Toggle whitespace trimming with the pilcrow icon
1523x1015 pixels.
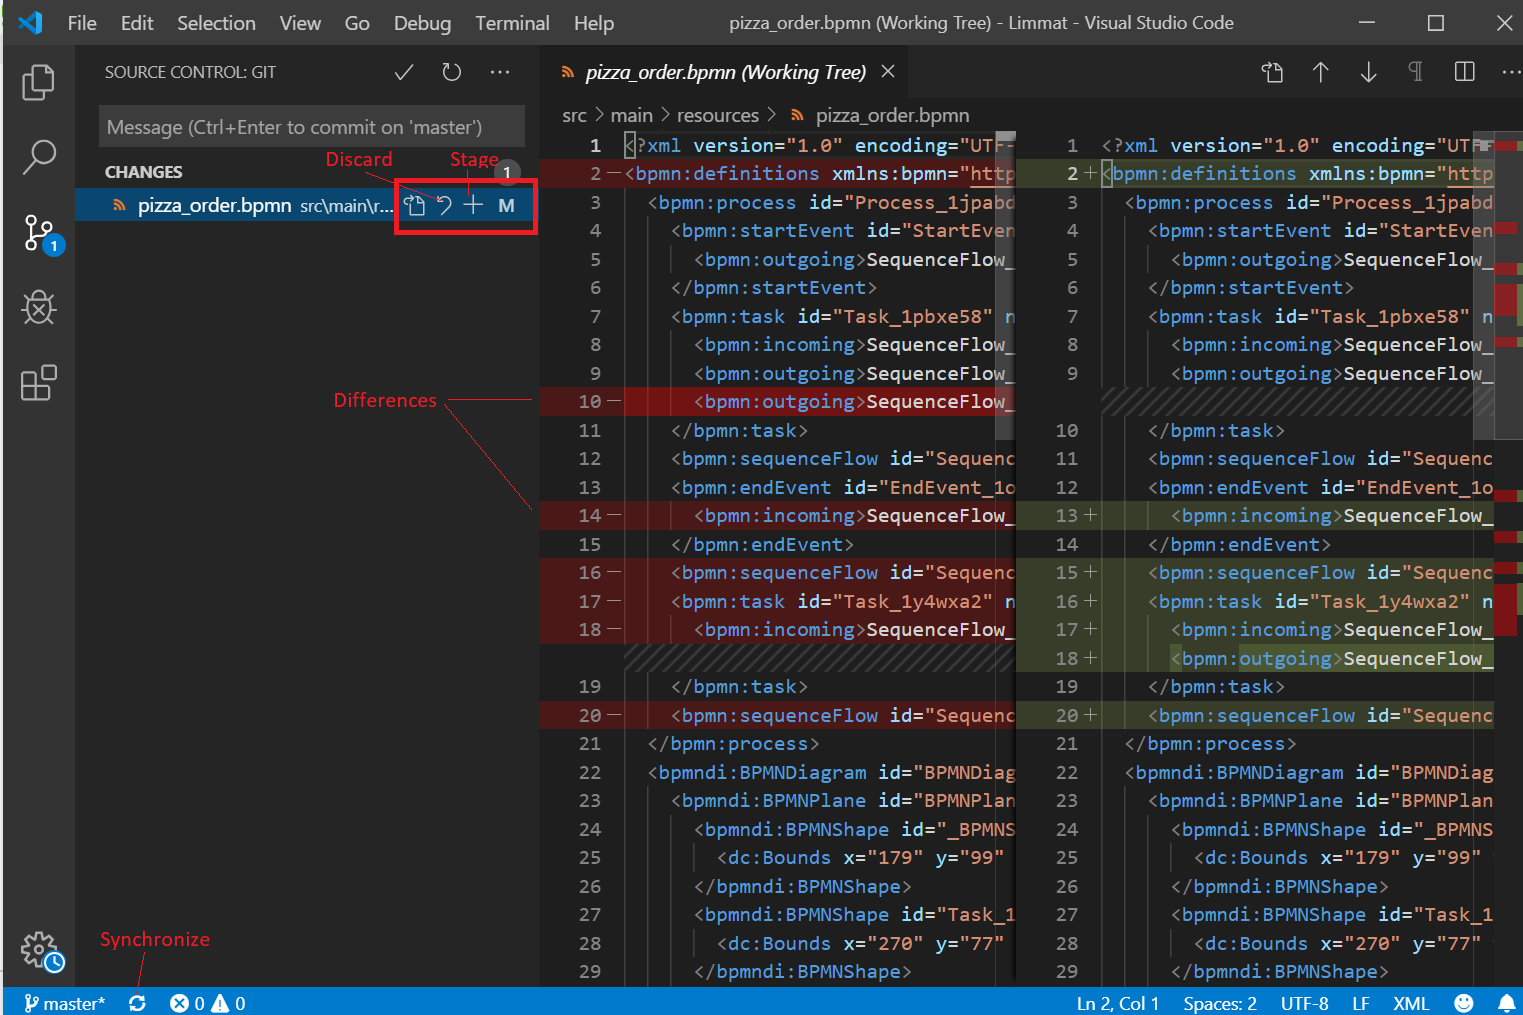(1416, 72)
